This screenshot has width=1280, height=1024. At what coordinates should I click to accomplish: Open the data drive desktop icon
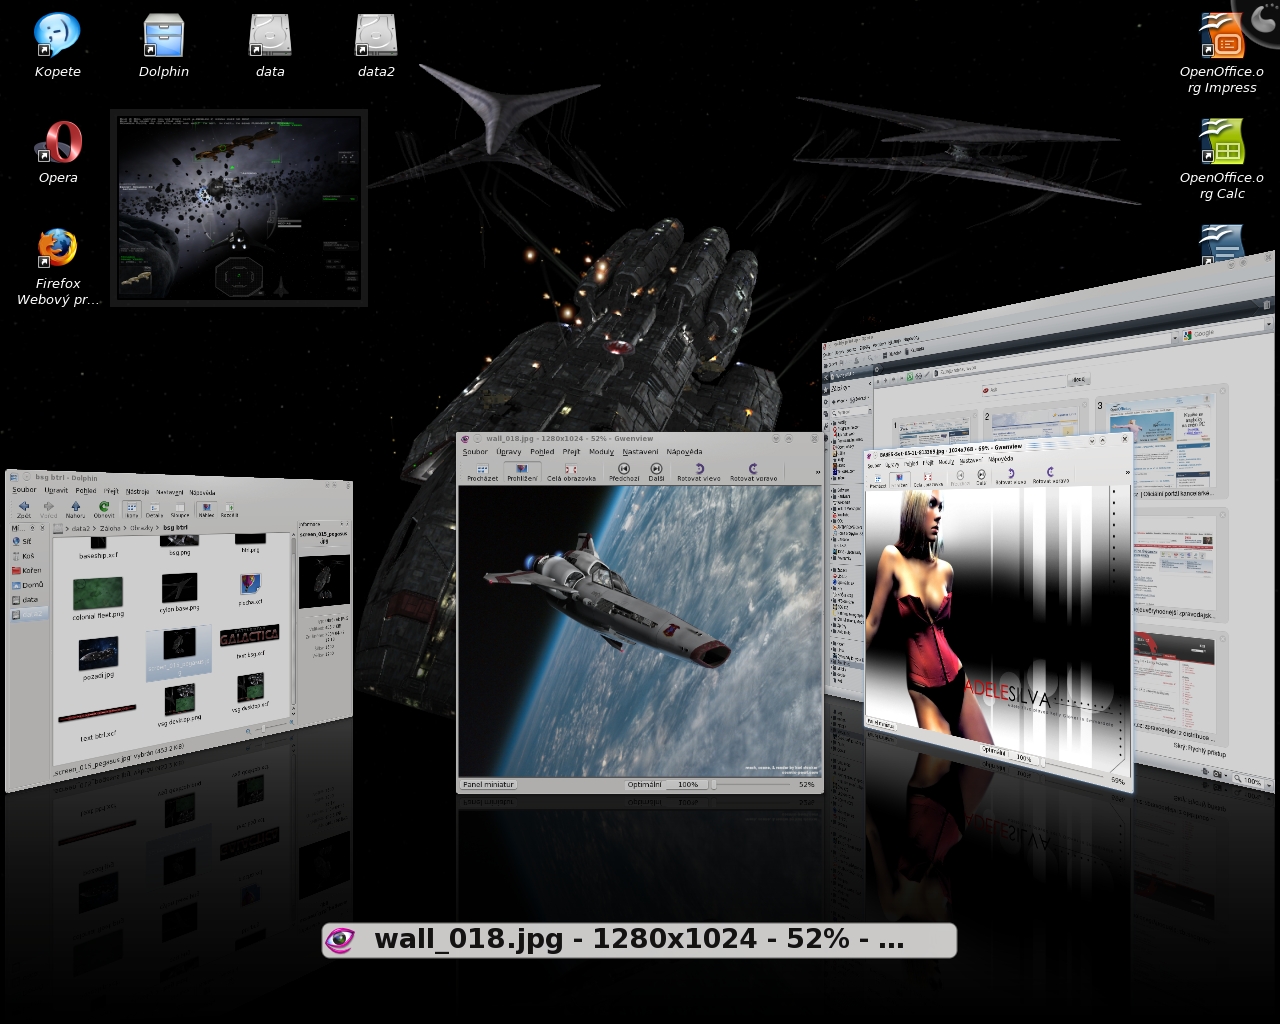click(270, 45)
